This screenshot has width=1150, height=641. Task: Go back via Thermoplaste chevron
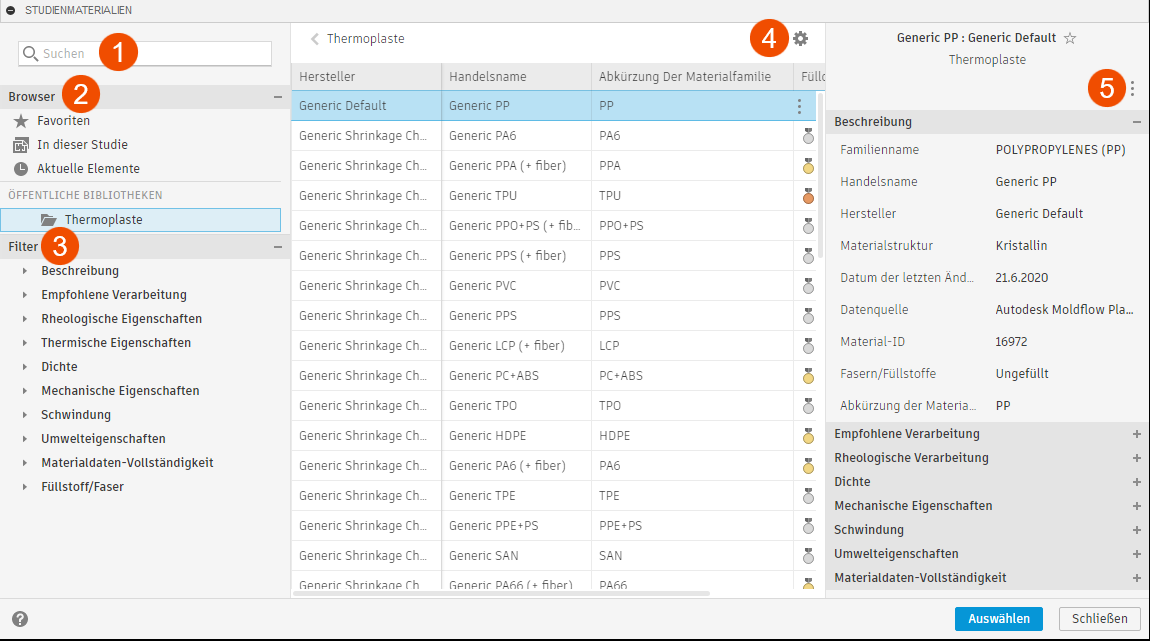315,39
